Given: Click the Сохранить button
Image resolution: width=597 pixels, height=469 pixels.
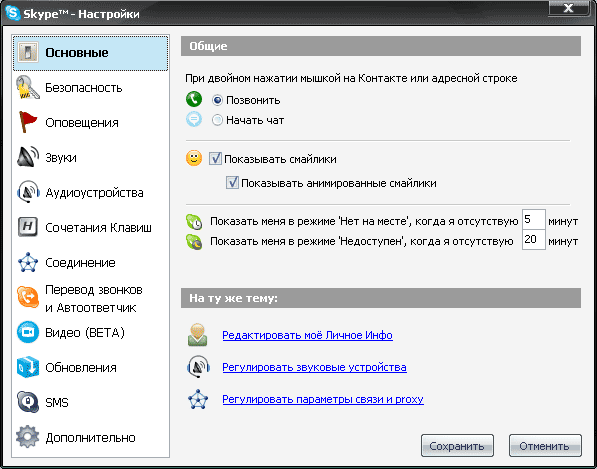Looking at the screenshot, I should tap(457, 445).
